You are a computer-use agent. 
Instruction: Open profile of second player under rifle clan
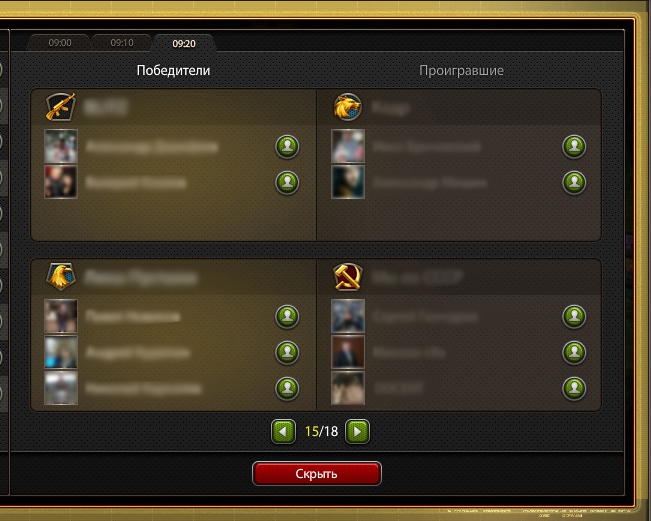(287, 182)
